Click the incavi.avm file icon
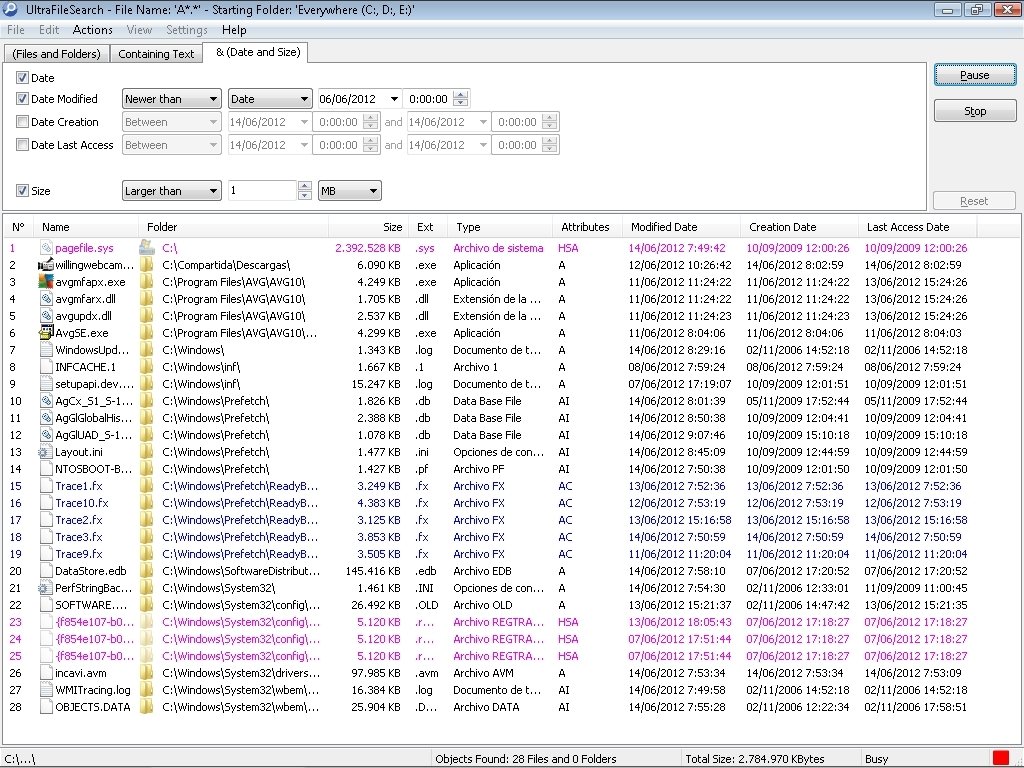The image size is (1024, 768). (x=46, y=673)
